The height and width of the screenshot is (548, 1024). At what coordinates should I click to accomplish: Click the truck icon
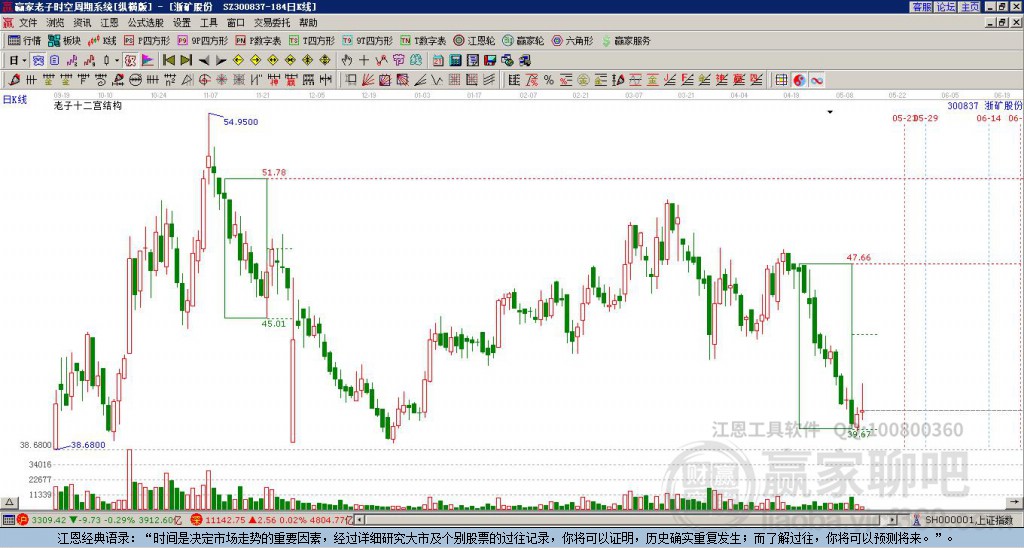coord(525,61)
